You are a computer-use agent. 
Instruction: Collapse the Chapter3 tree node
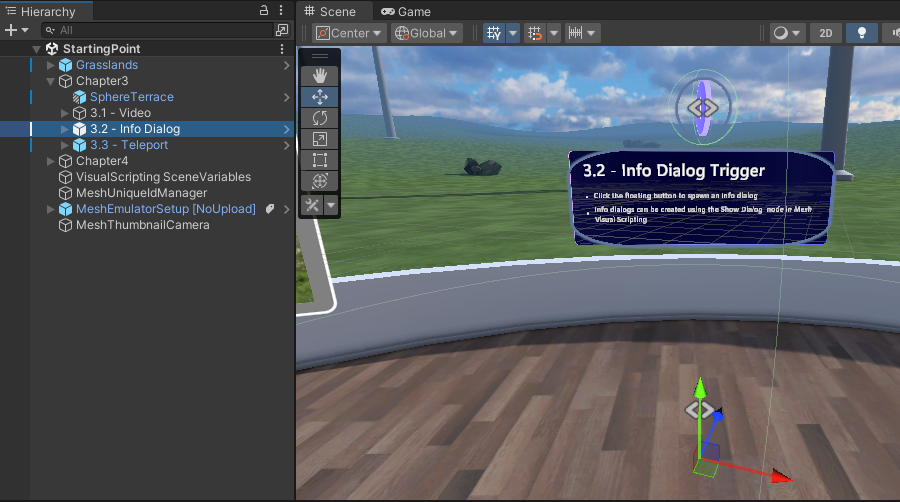pyautogui.click(x=51, y=81)
